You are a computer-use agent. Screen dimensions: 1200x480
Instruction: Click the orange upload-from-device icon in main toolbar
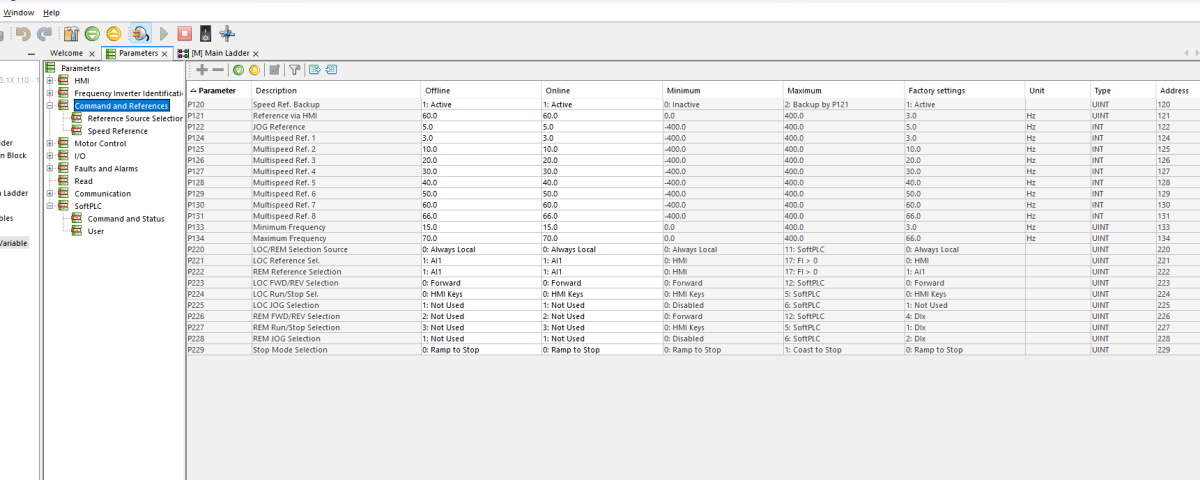(x=114, y=33)
